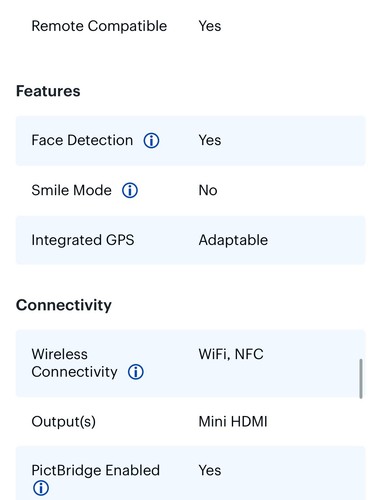This screenshot has width=381, height=500.
Task: Select the Yes value beside Remote Compatible
Action: point(210,26)
